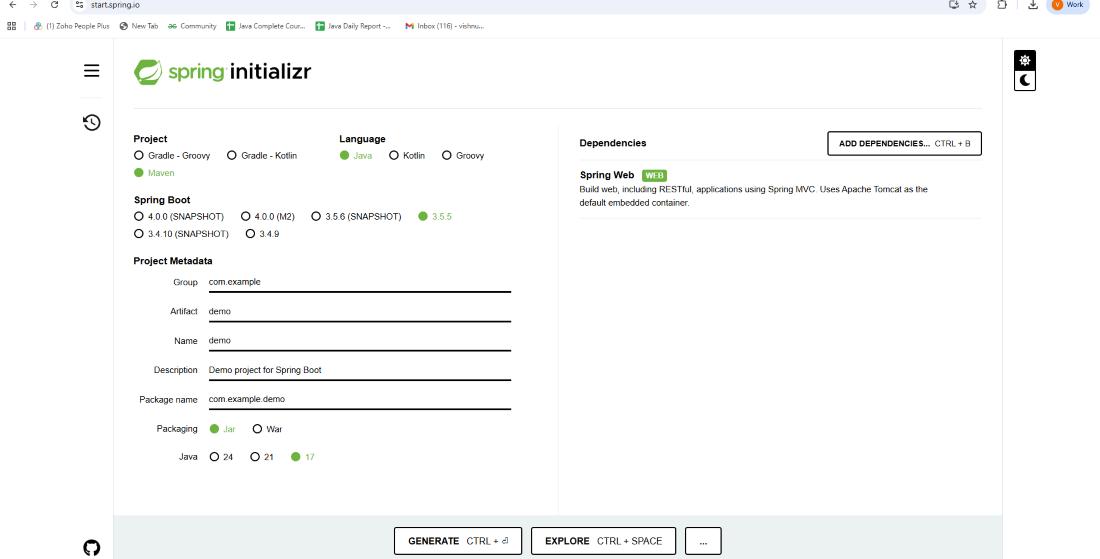Open Java Daily Report bookmark
The height and width of the screenshot is (559, 1100).
[353, 26]
